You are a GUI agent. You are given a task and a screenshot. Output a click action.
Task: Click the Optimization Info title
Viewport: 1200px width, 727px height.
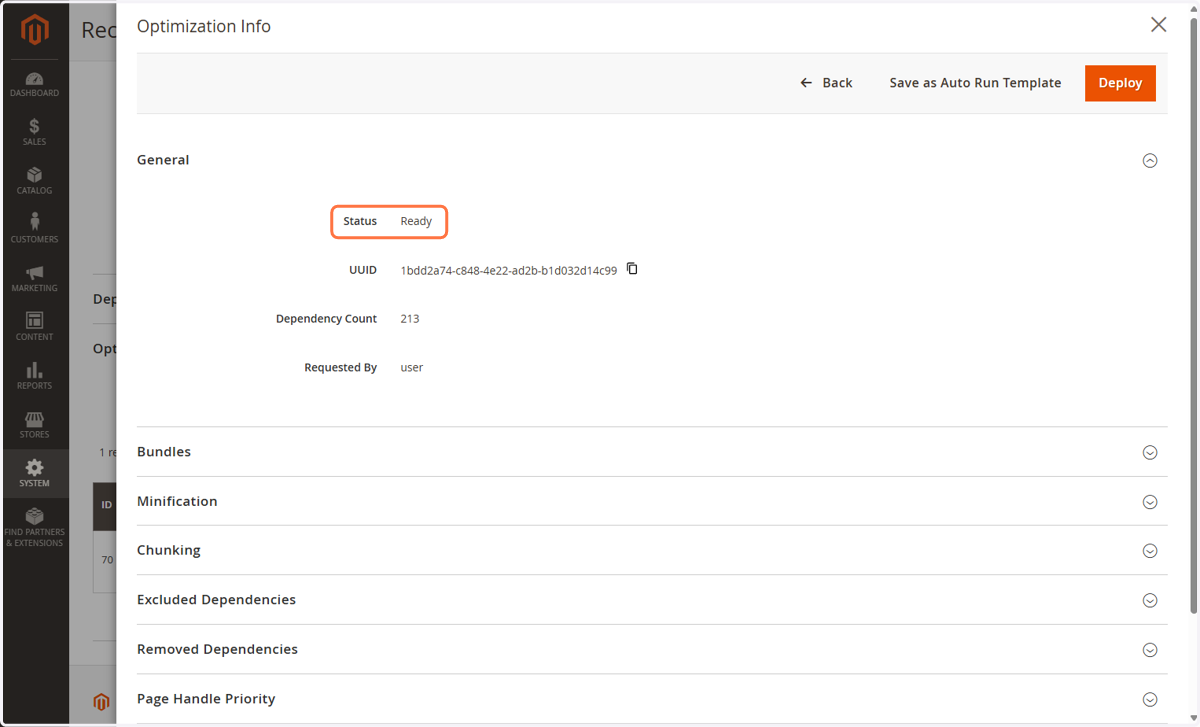(204, 26)
